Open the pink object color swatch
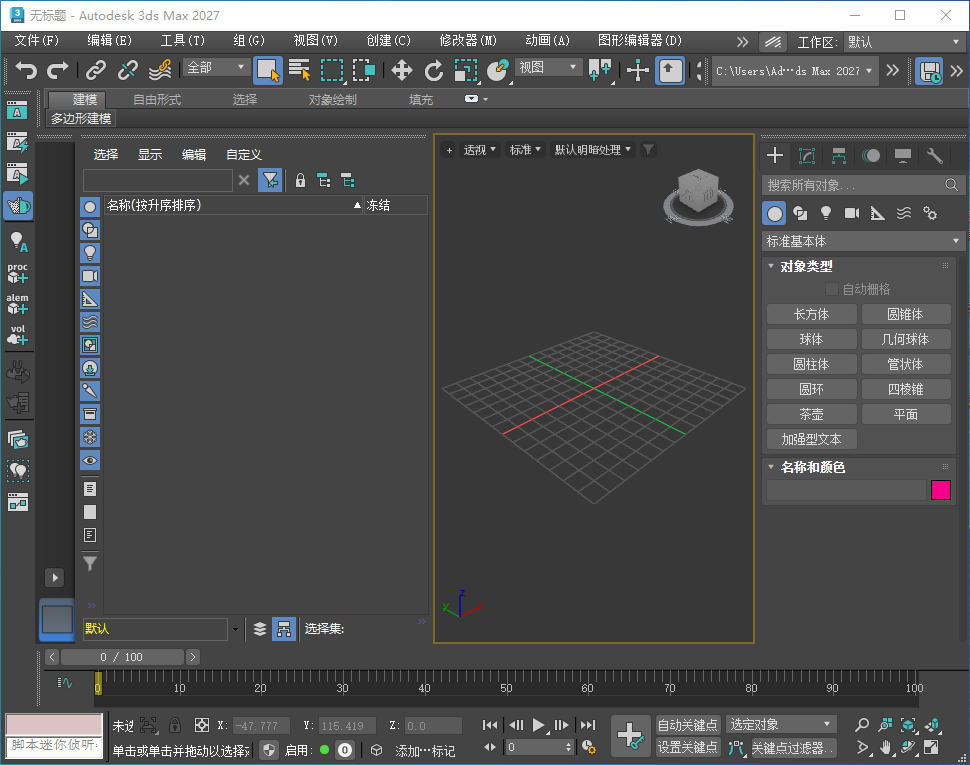 point(941,490)
